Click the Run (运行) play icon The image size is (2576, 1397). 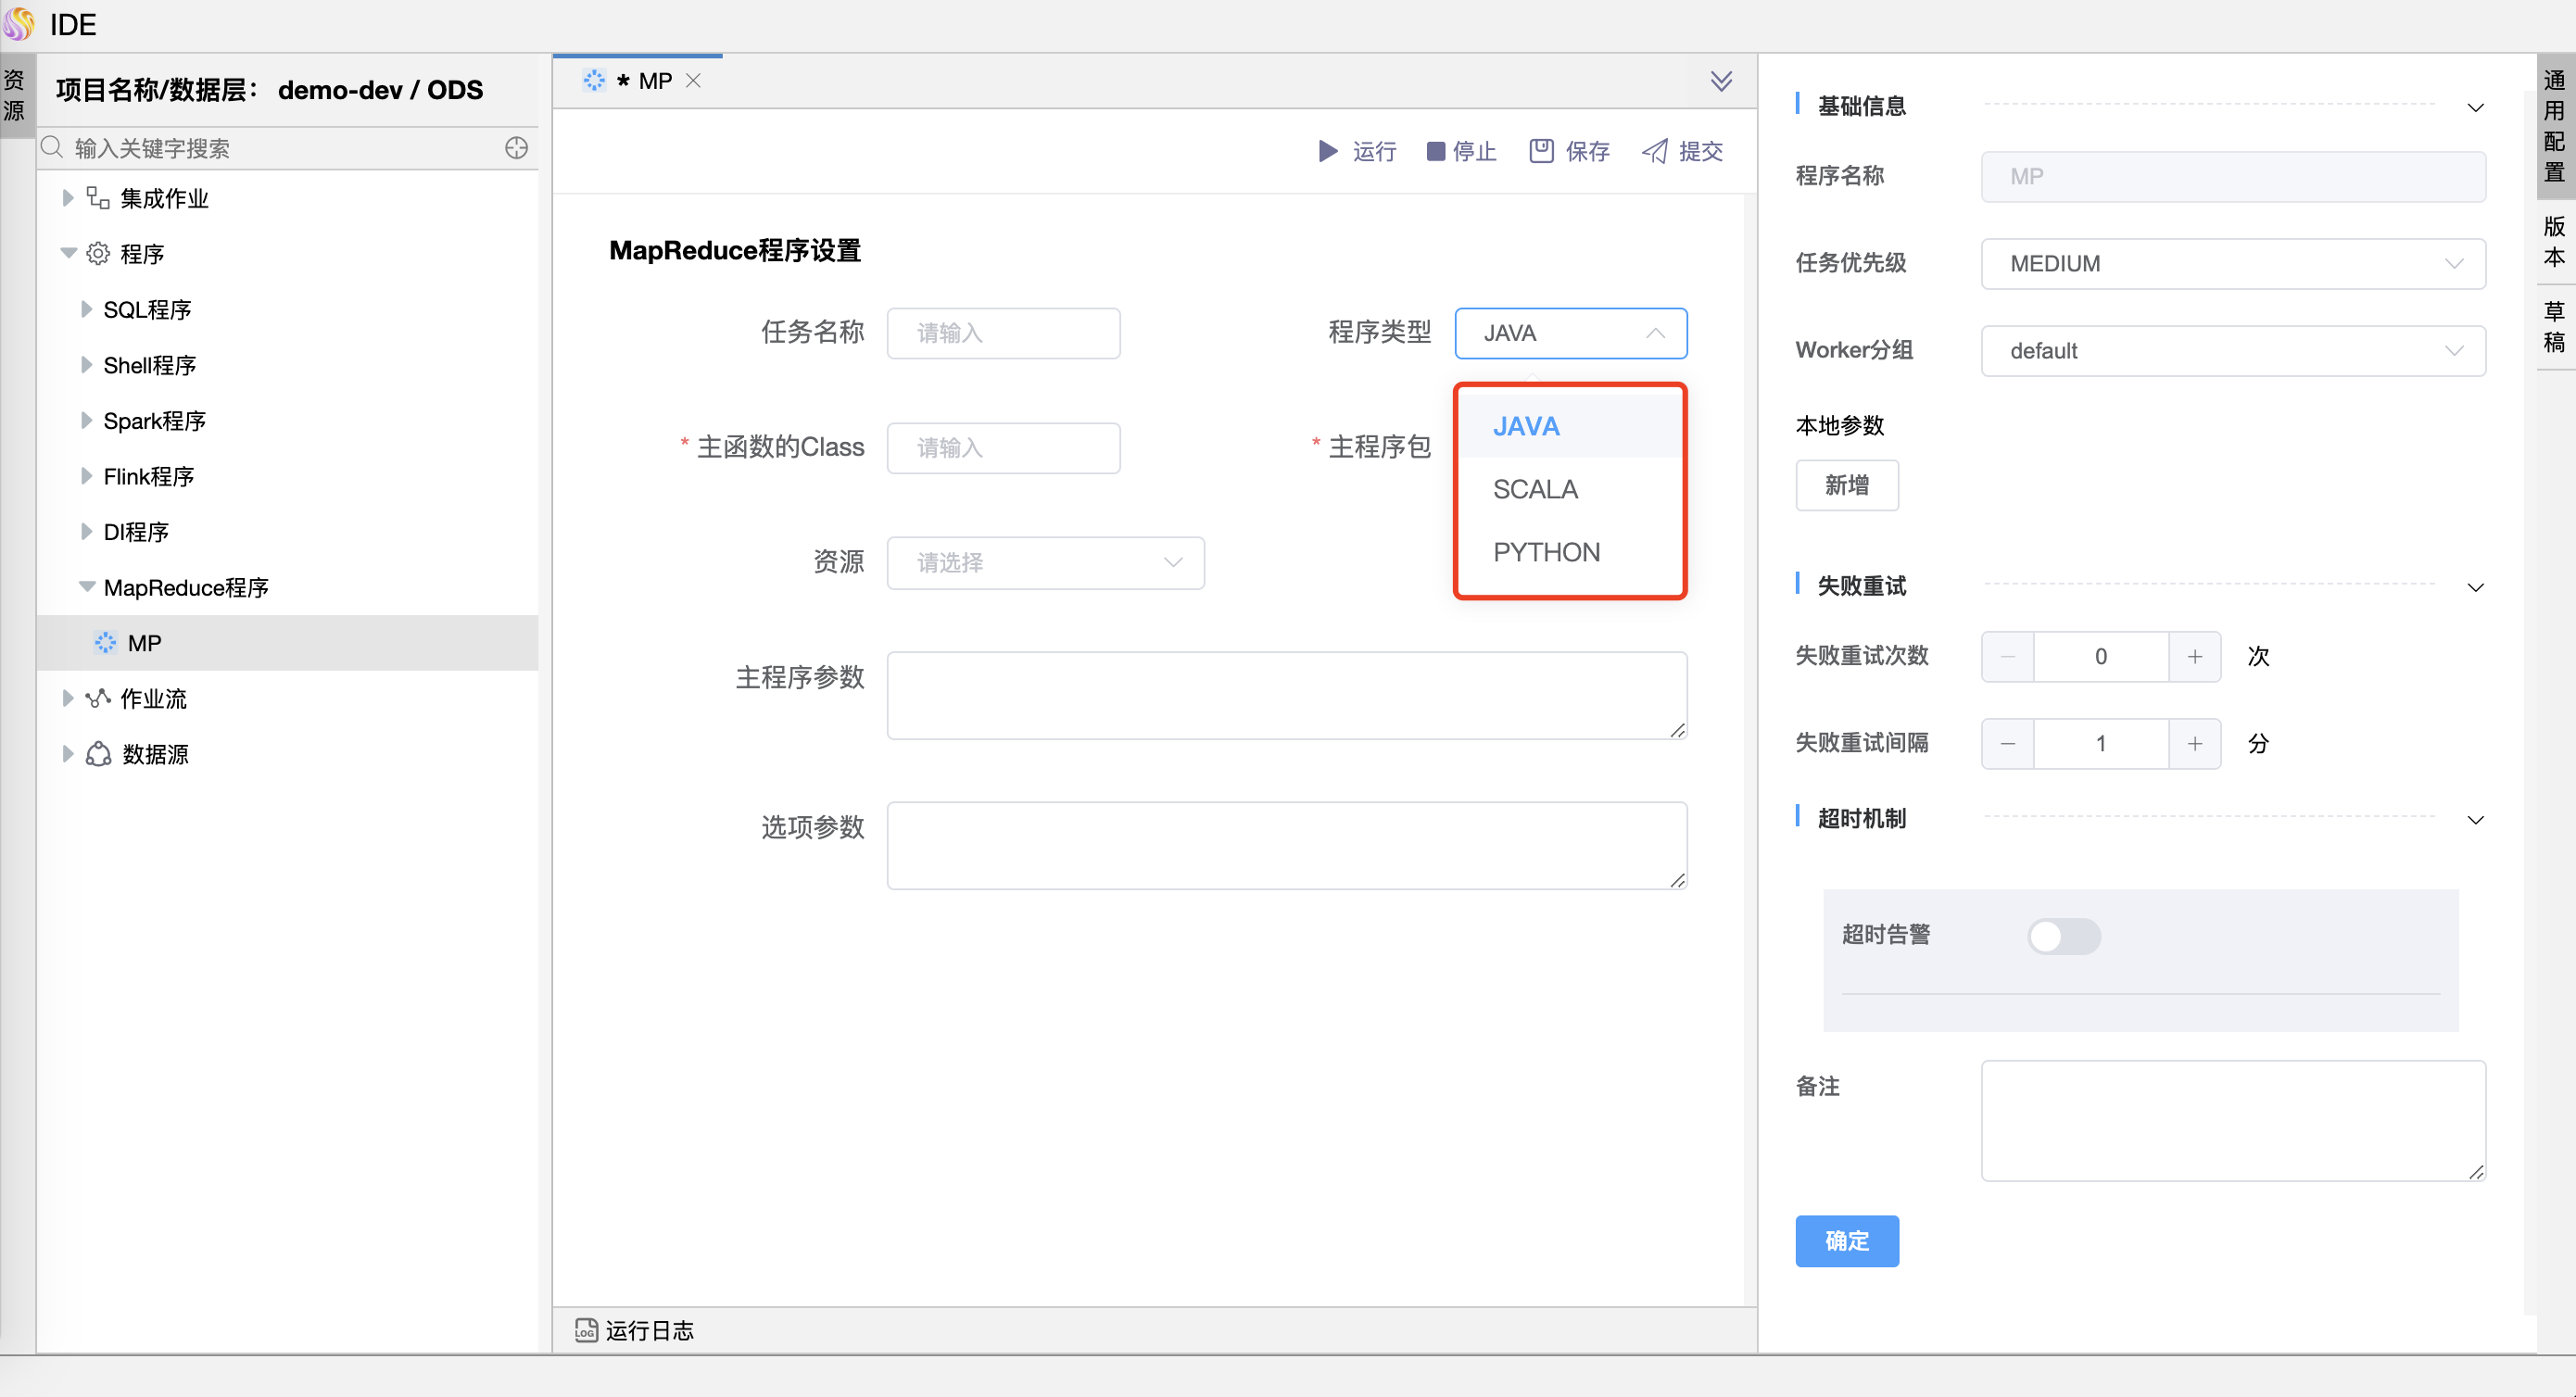tap(1327, 151)
